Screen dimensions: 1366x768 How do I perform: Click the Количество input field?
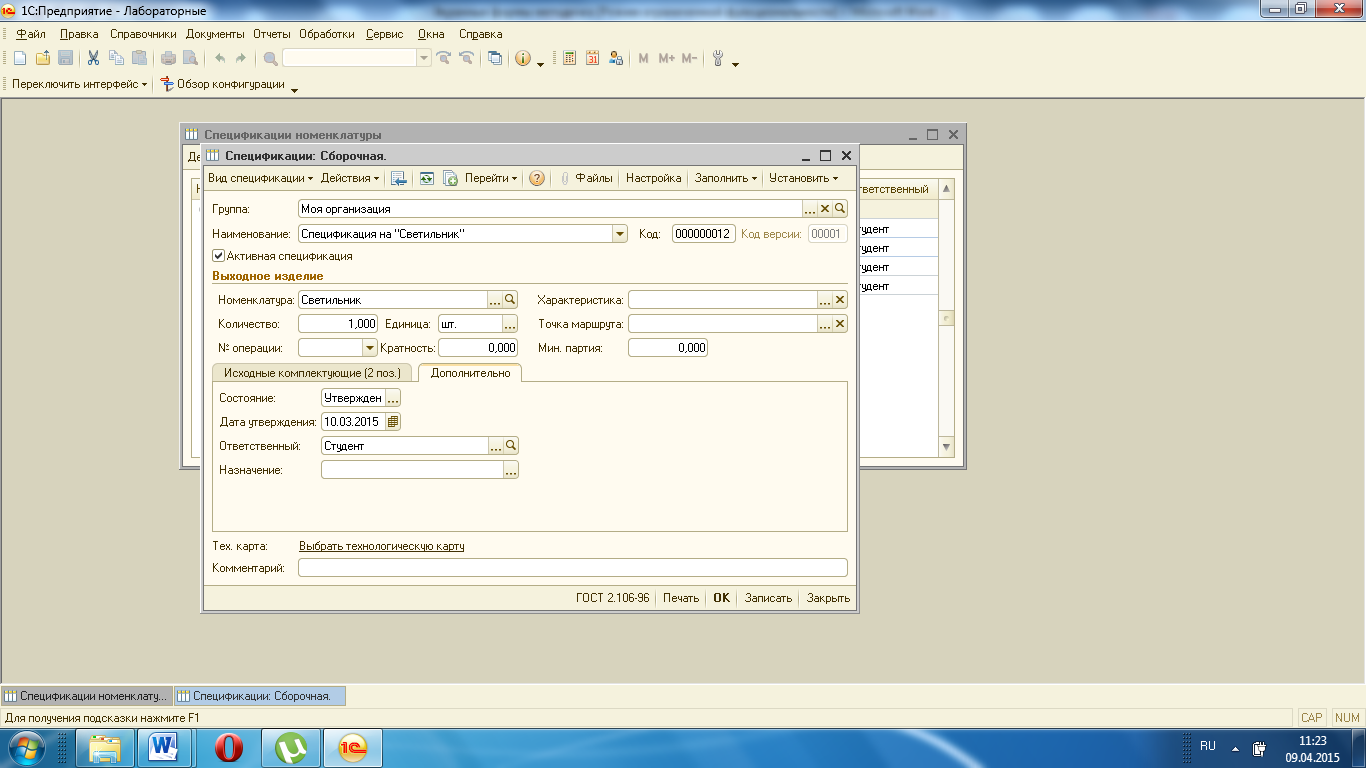(x=338, y=323)
